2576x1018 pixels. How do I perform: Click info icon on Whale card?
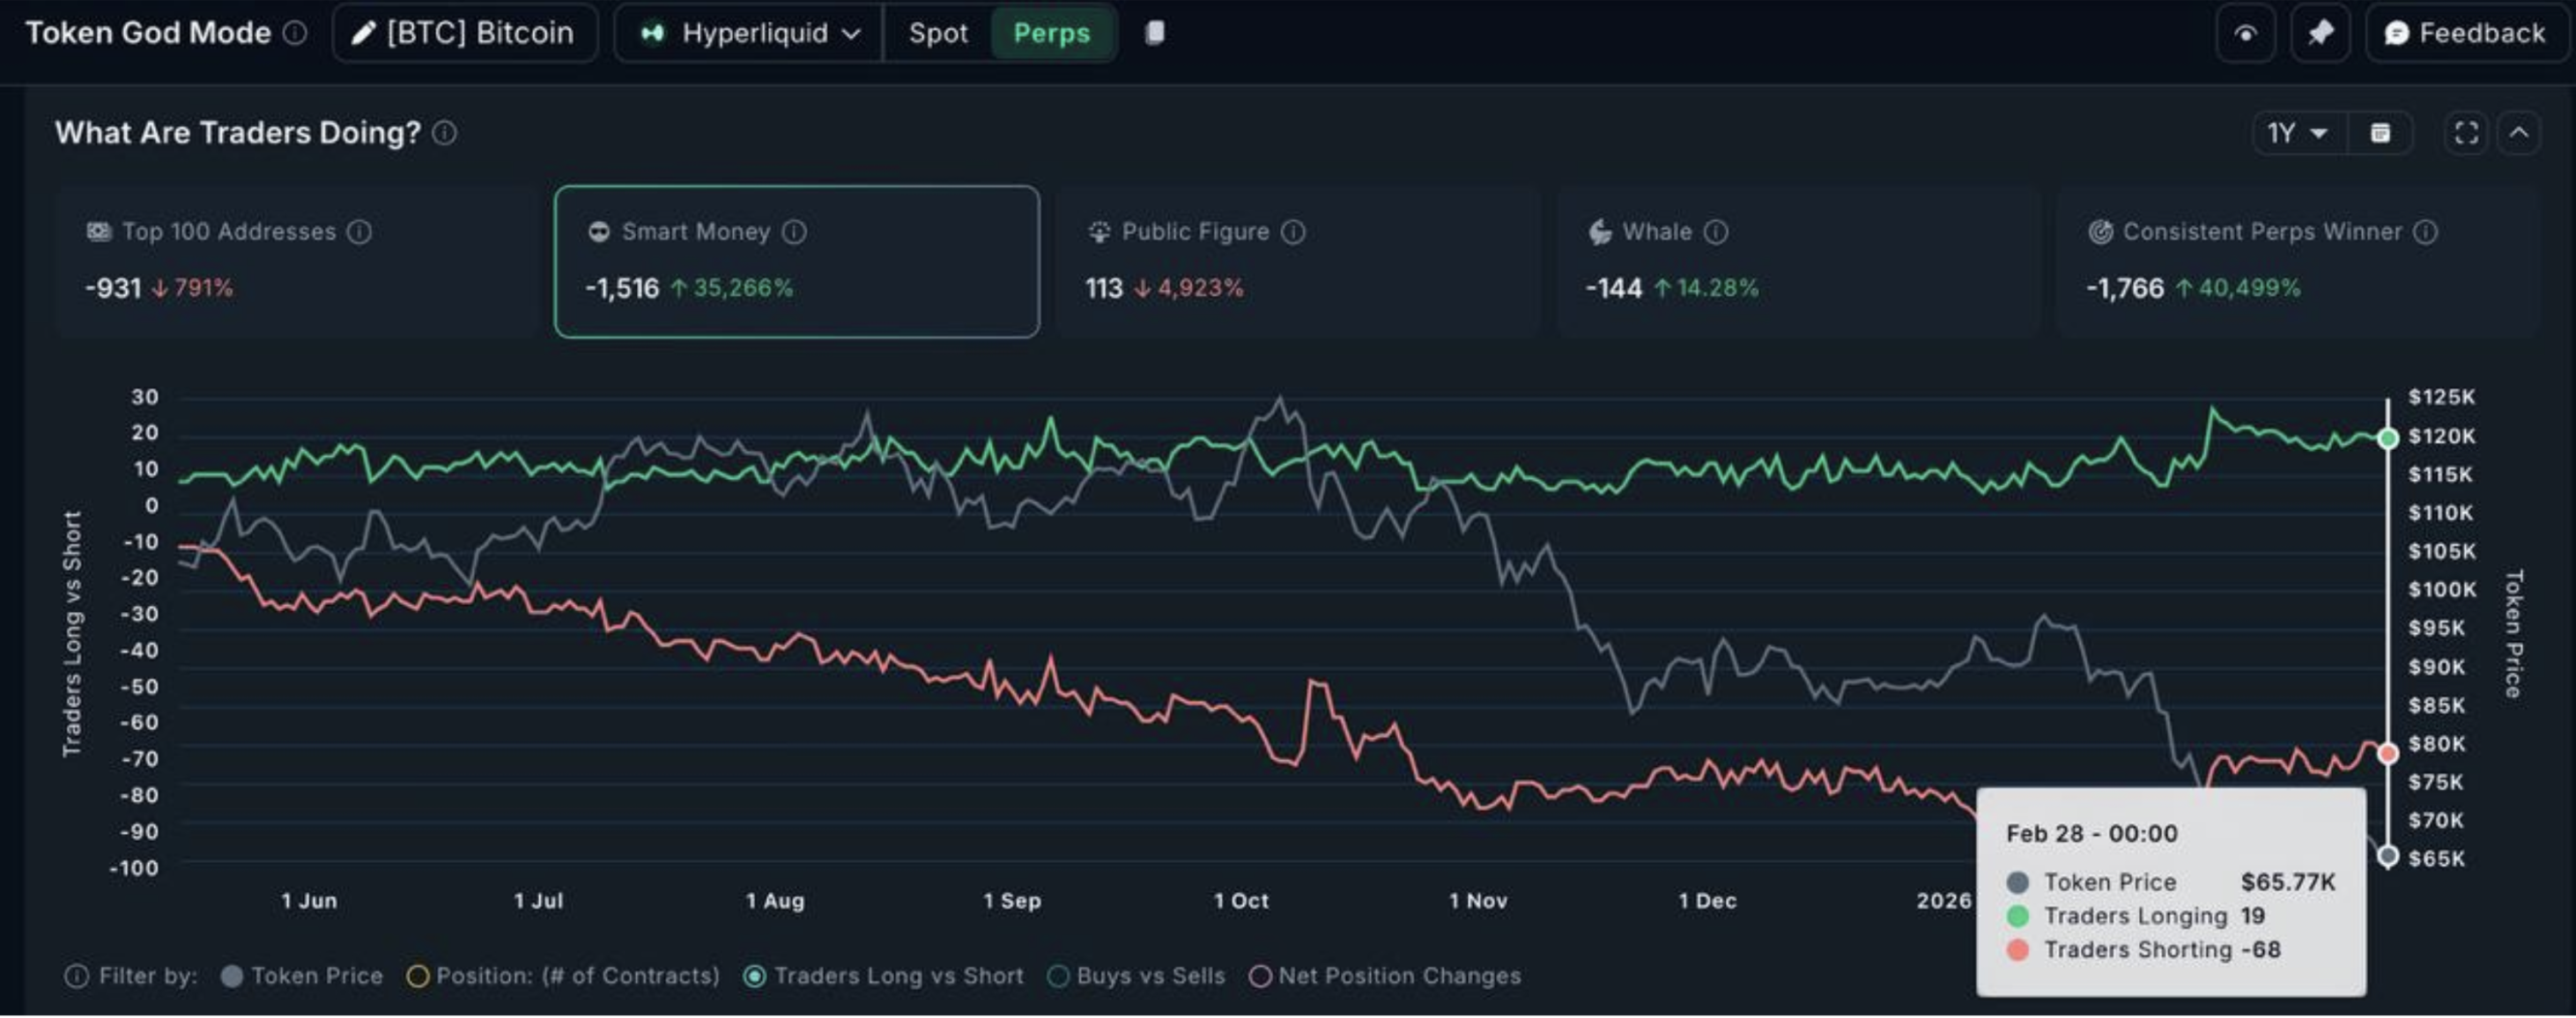1716,232
